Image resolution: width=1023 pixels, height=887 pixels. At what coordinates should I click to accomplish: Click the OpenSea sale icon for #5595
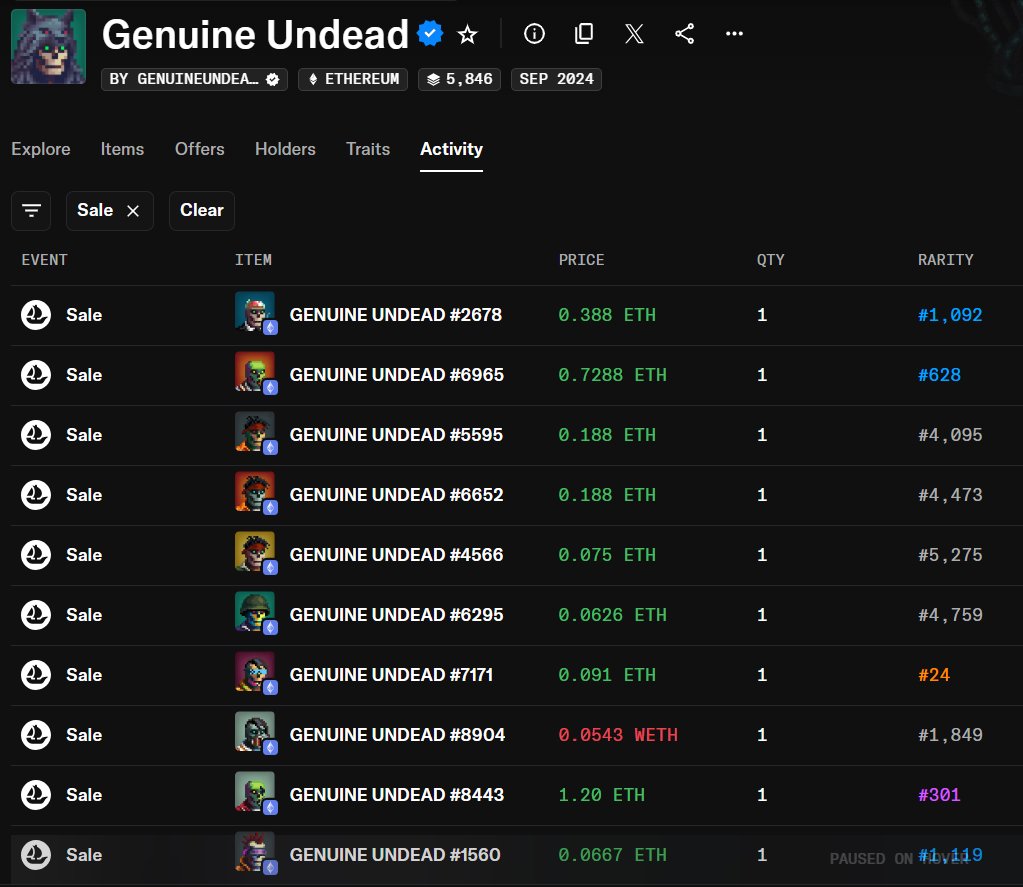coord(36,435)
